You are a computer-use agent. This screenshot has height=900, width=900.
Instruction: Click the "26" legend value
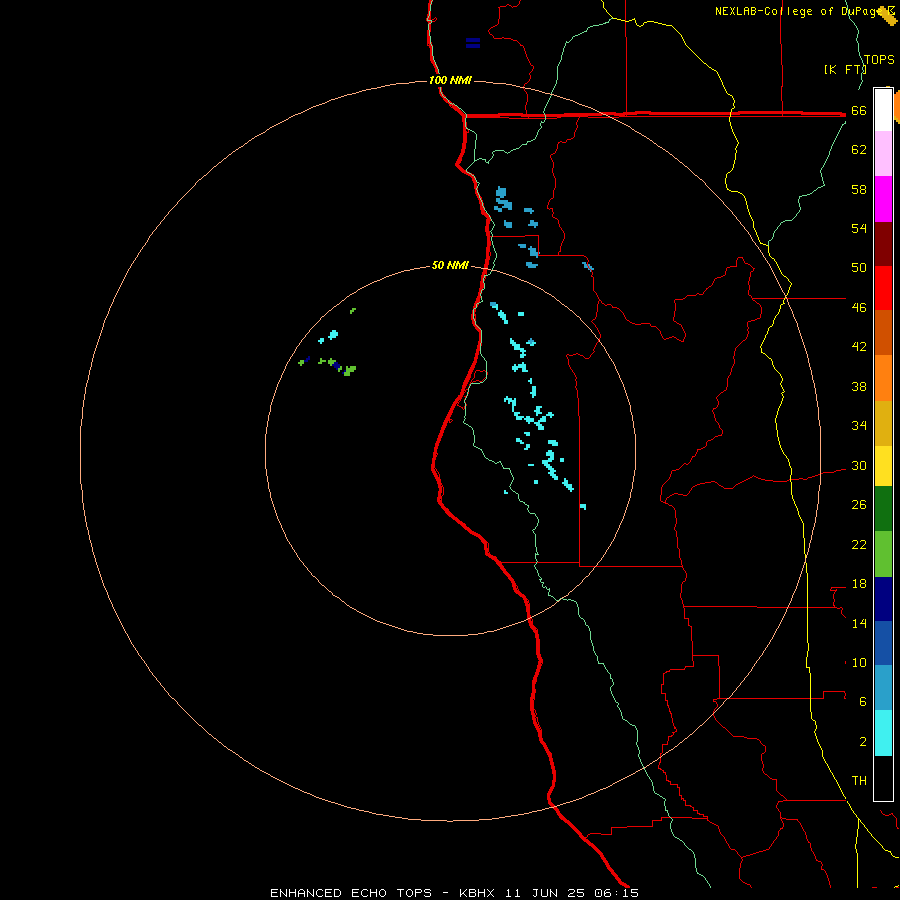coord(859,505)
